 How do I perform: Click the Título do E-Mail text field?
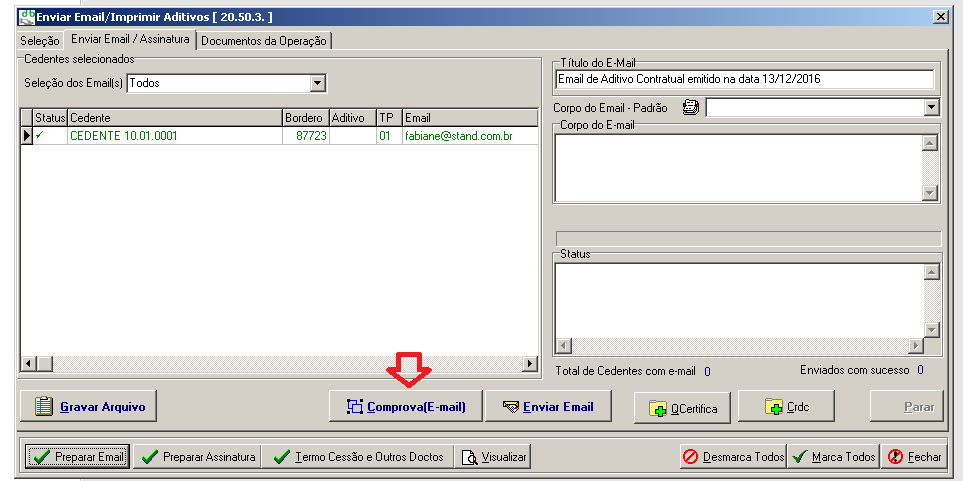click(x=745, y=79)
